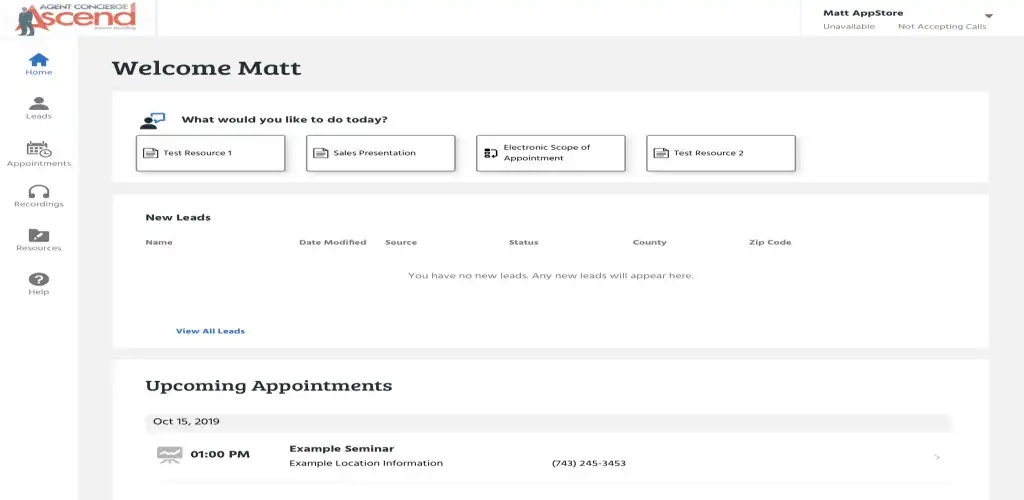Expand the Matt AppStore account dropdown
Screen dimensions: 1024x500
coord(988,16)
